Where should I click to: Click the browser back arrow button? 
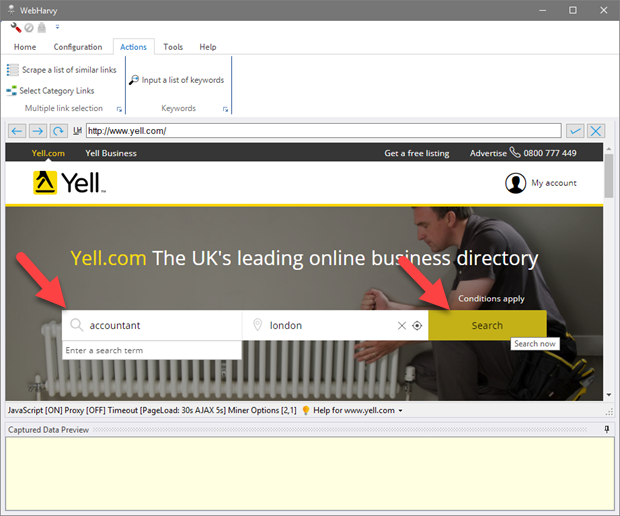[17, 131]
